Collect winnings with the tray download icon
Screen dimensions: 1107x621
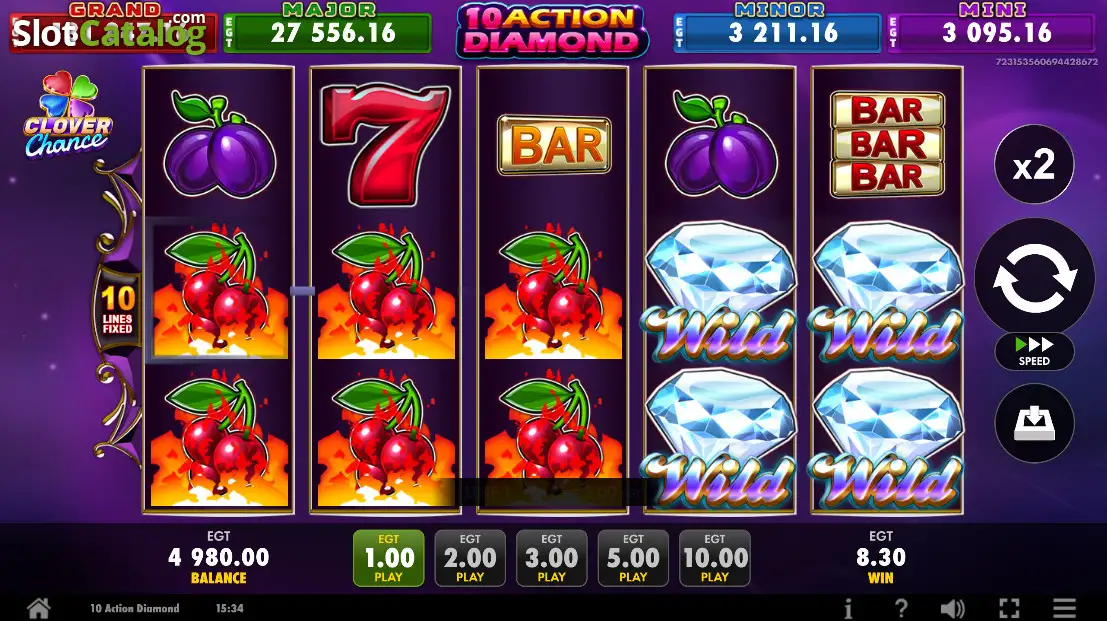coord(1034,423)
